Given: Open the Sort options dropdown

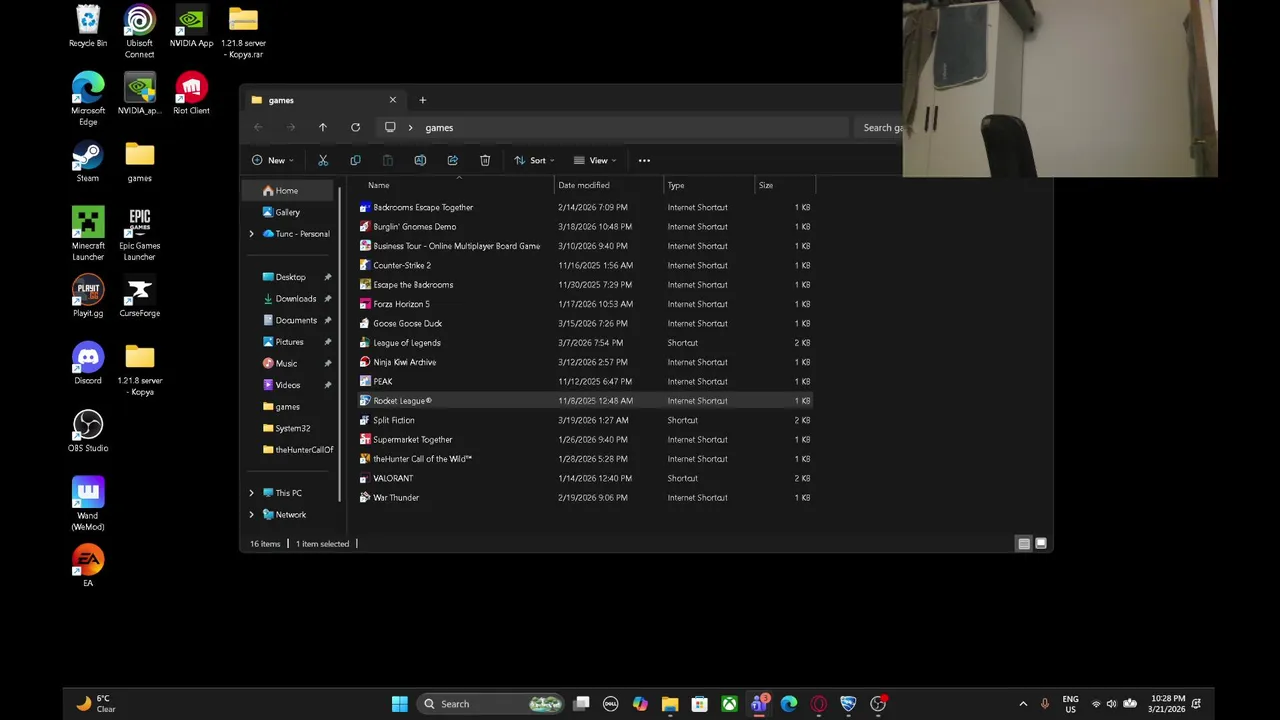Looking at the screenshot, I should coord(535,160).
